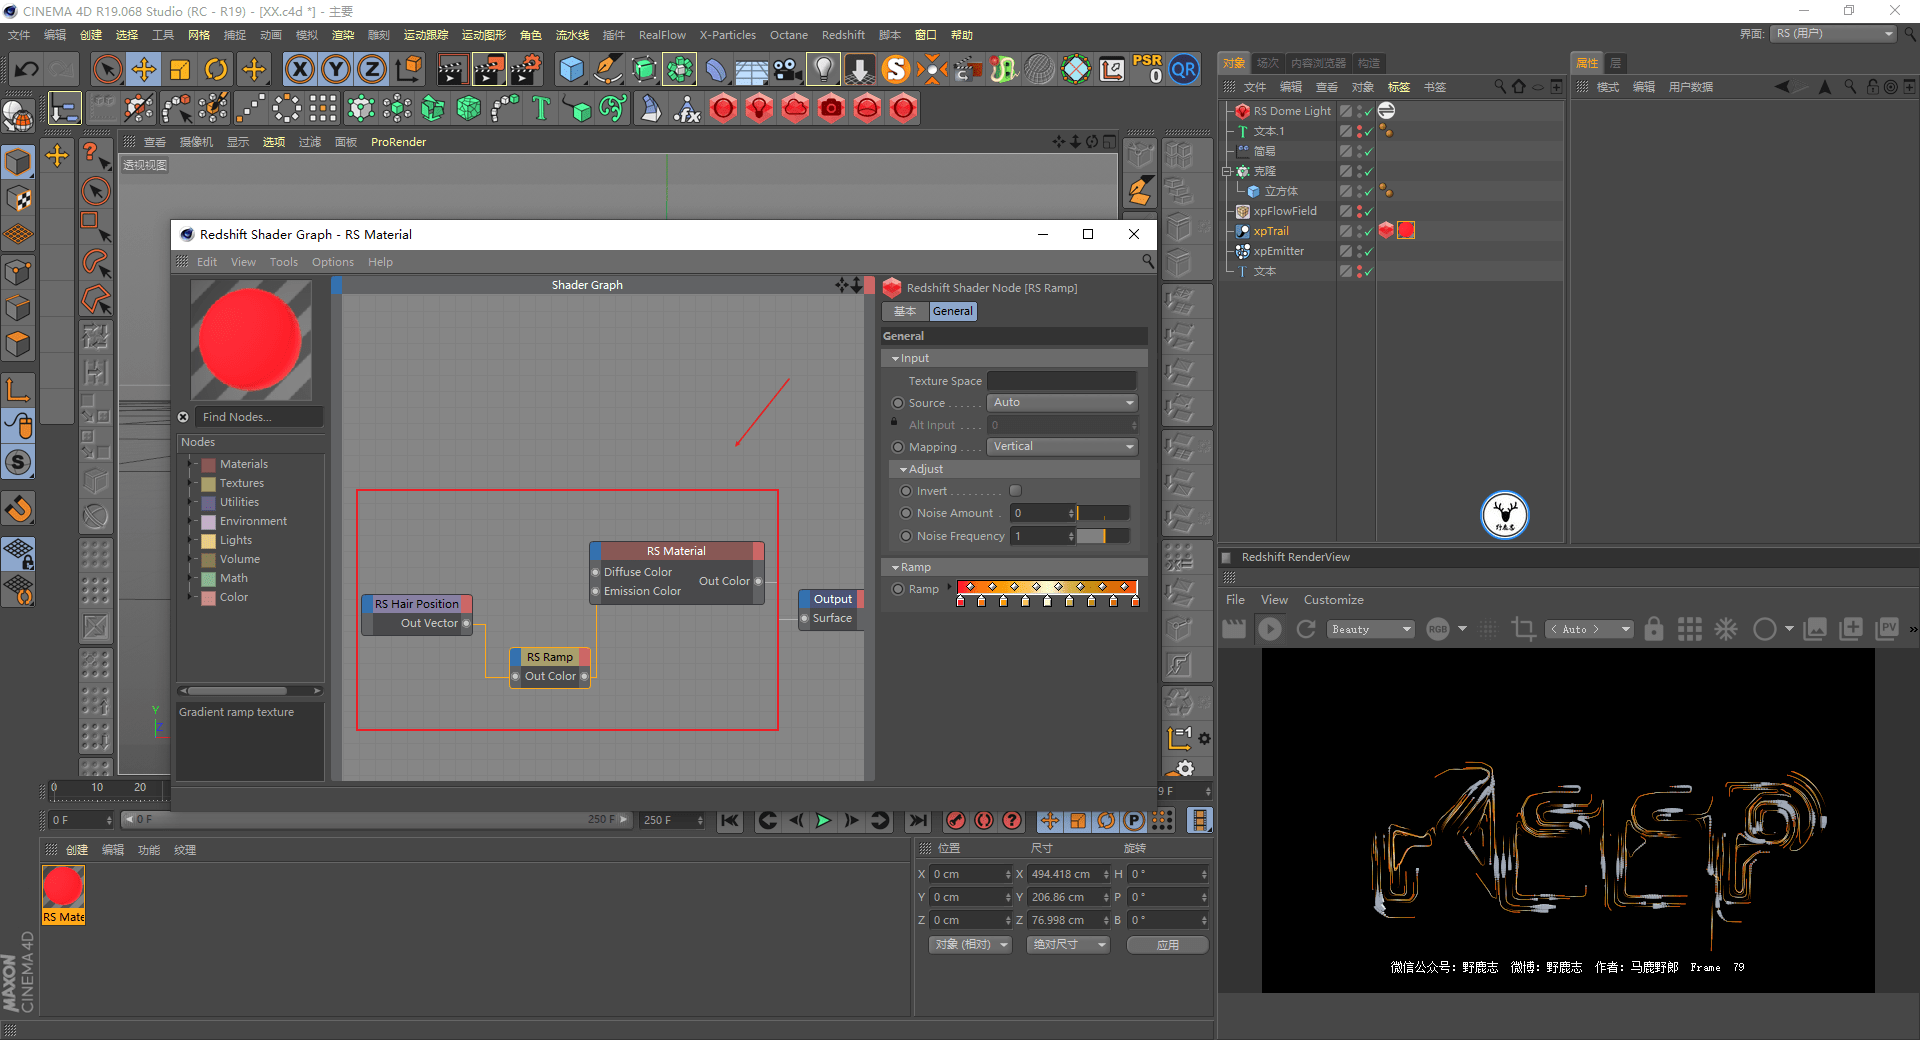Toggle the Source radio circle

(x=898, y=403)
